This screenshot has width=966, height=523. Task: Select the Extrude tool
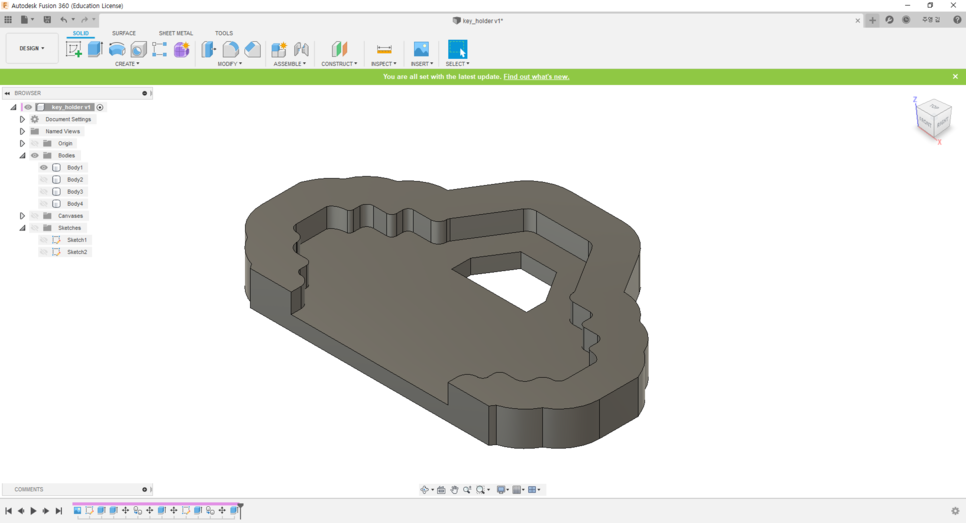pos(95,49)
